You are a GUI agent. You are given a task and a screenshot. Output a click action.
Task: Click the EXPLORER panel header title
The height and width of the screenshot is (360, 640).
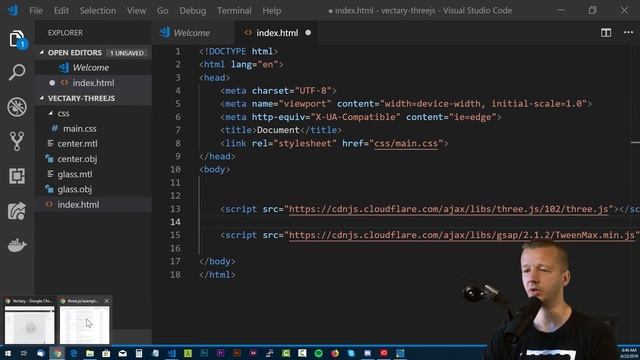point(65,33)
